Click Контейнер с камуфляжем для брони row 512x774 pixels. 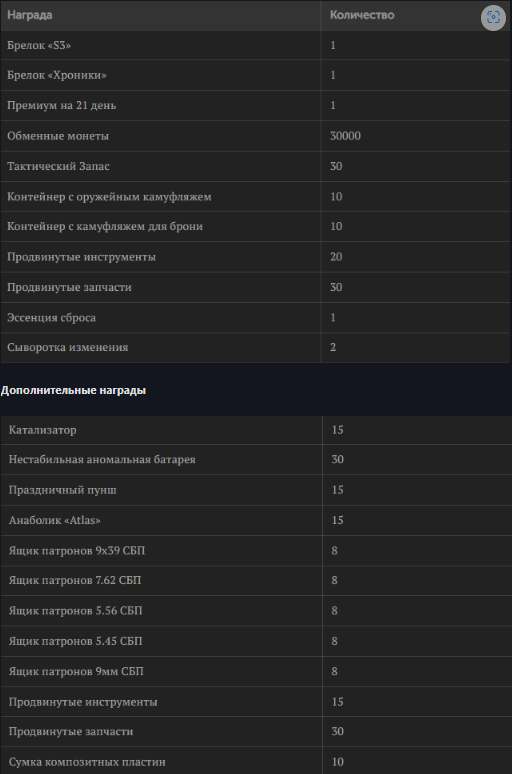click(255, 227)
